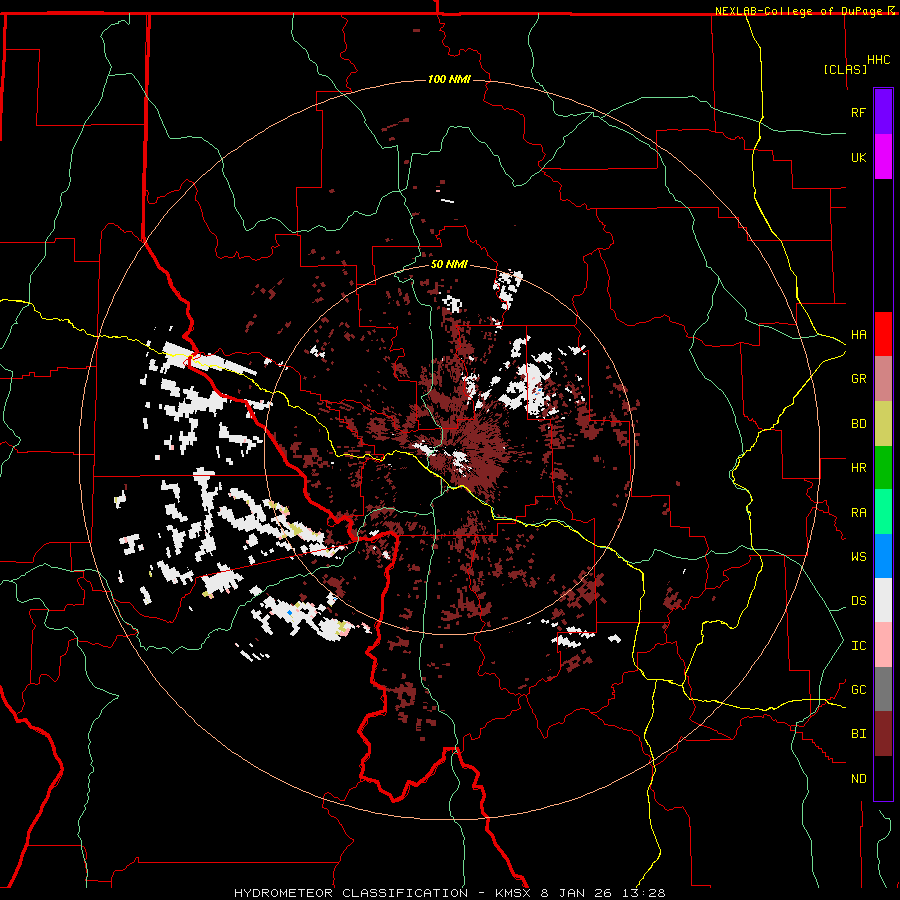900x900 pixels.
Task: Click the IC legend label
Action: click(x=858, y=646)
